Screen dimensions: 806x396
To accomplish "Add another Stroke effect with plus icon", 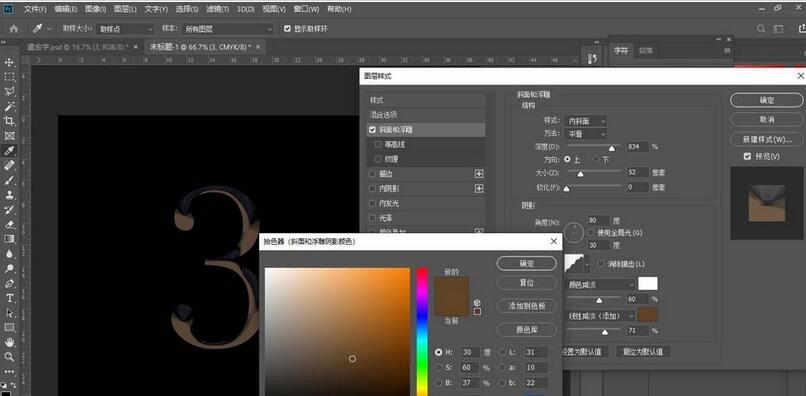I will point(479,174).
